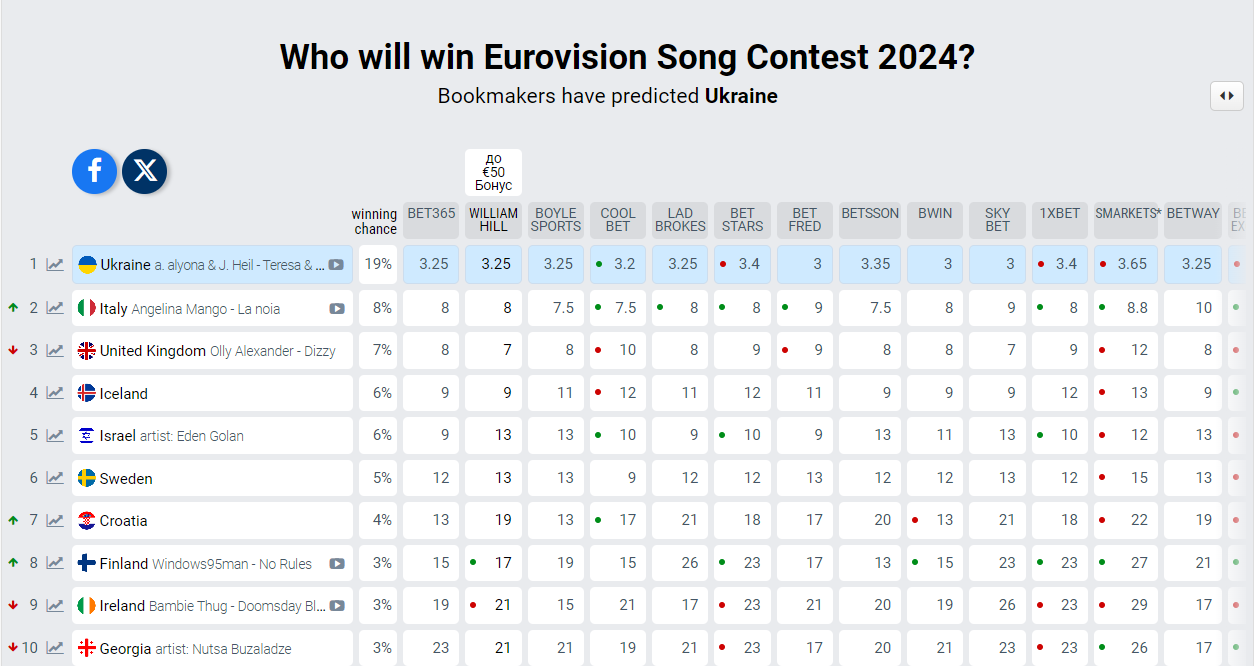The height and width of the screenshot is (666, 1254).
Task: Open William Hill €50 bonus offer
Action: click(x=494, y=172)
